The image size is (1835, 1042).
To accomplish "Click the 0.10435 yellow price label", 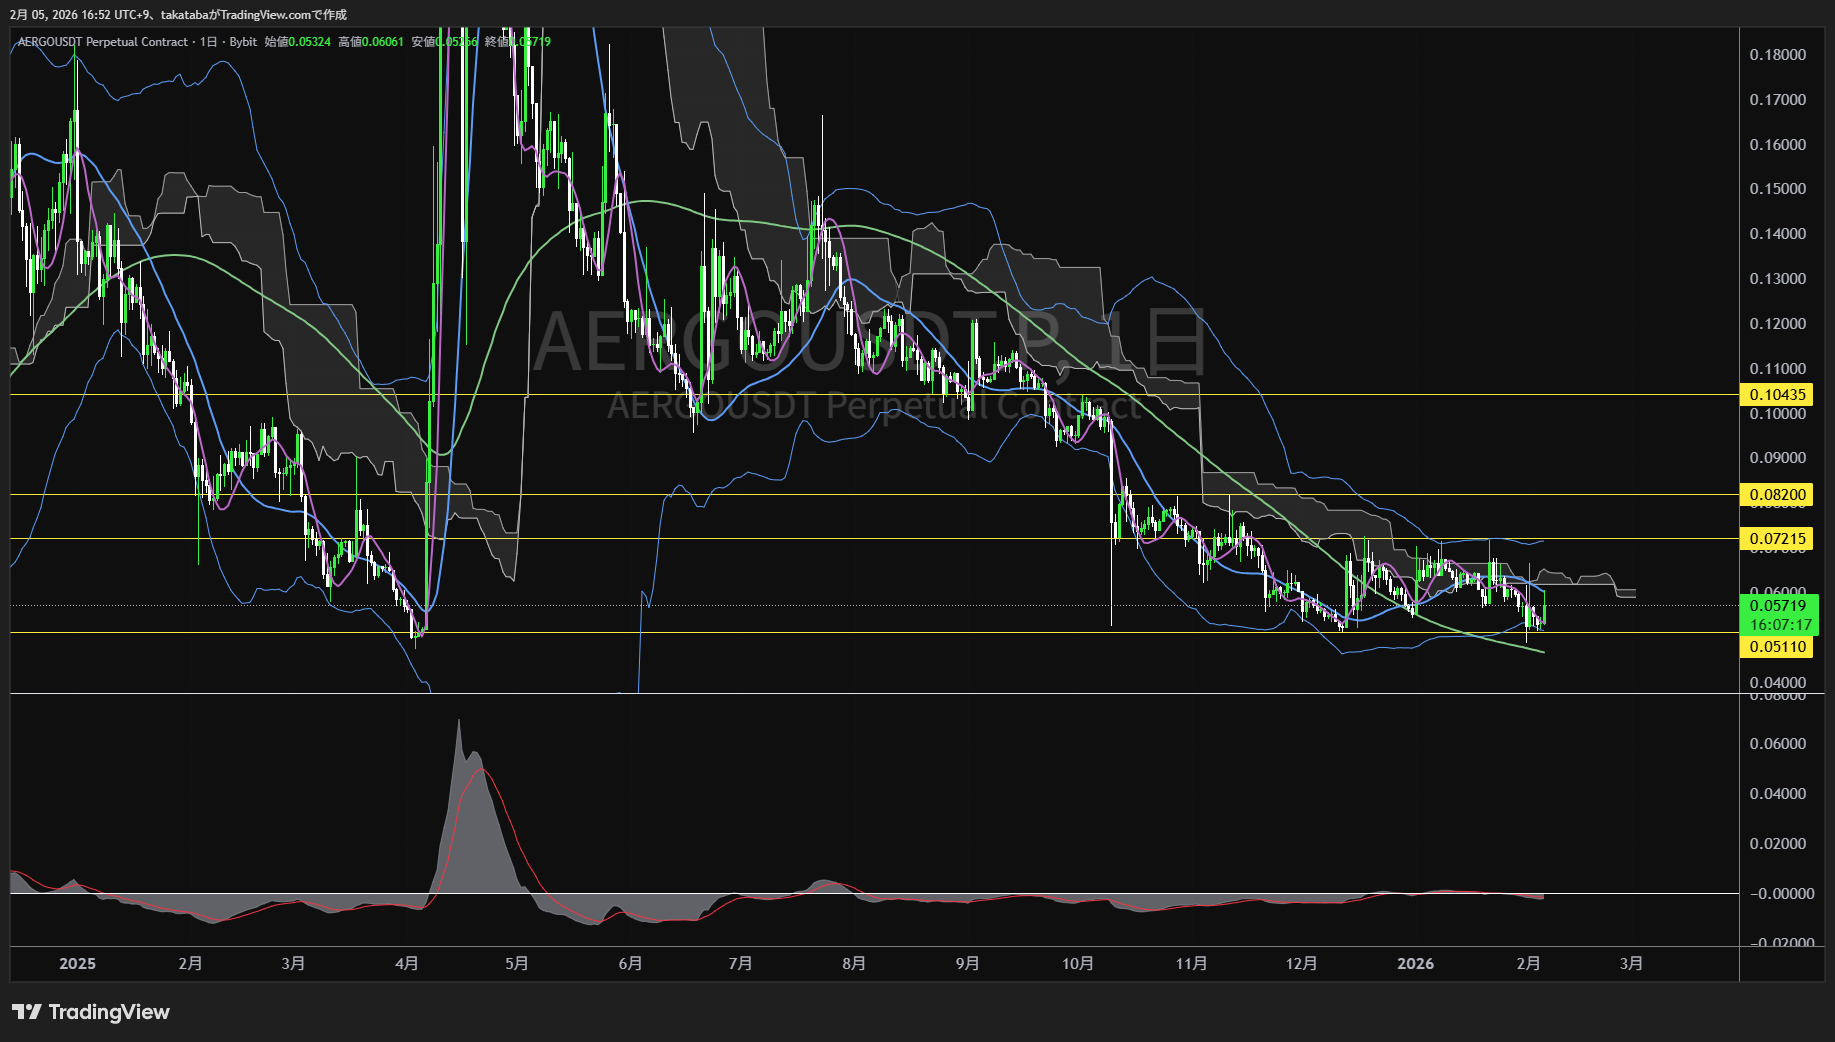I will tap(1777, 395).
